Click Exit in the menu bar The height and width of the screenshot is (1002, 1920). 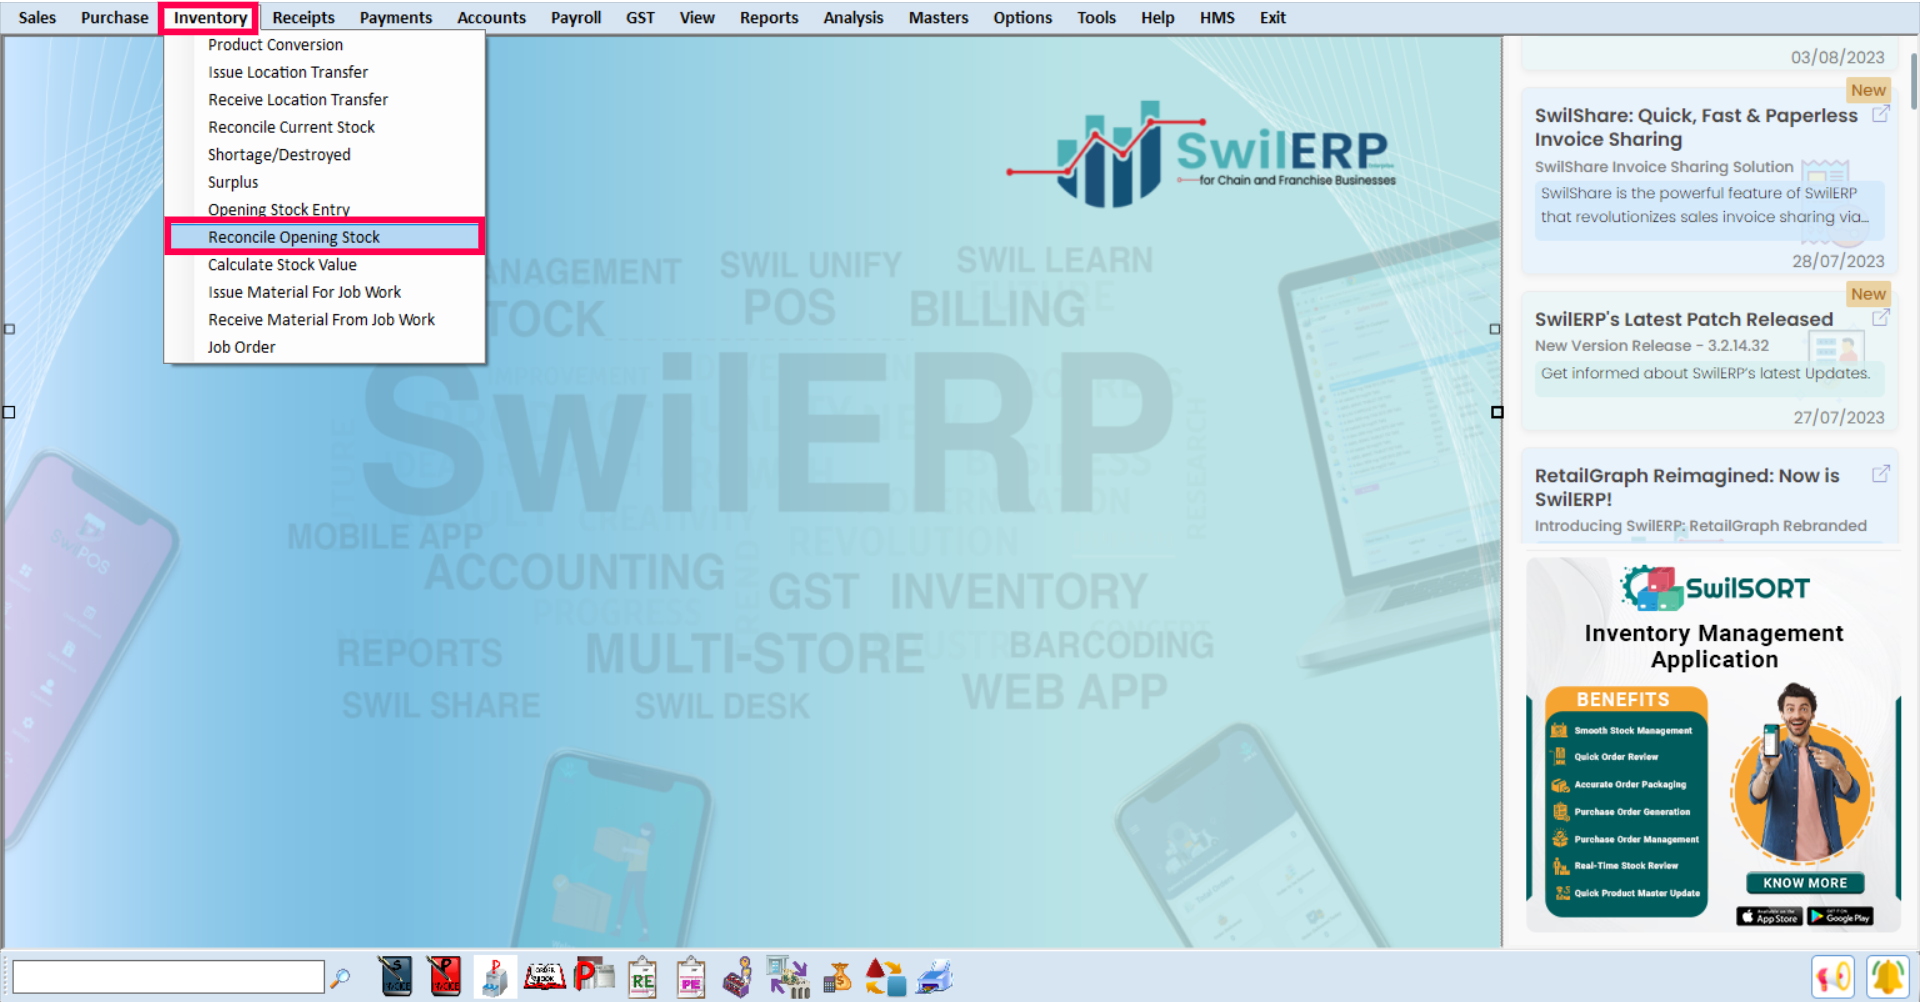[x=1272, y=17]
